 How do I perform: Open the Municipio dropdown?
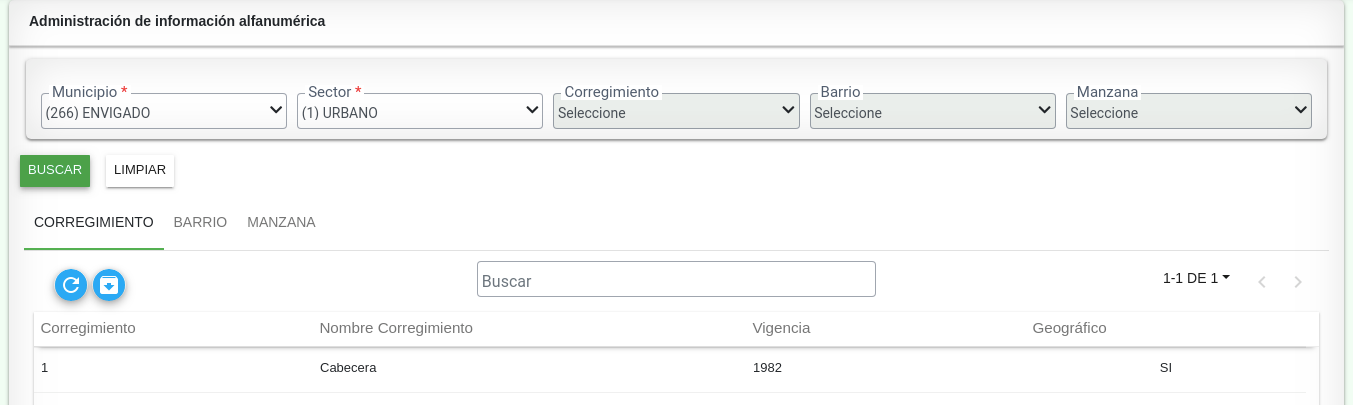tap(165, 111)
